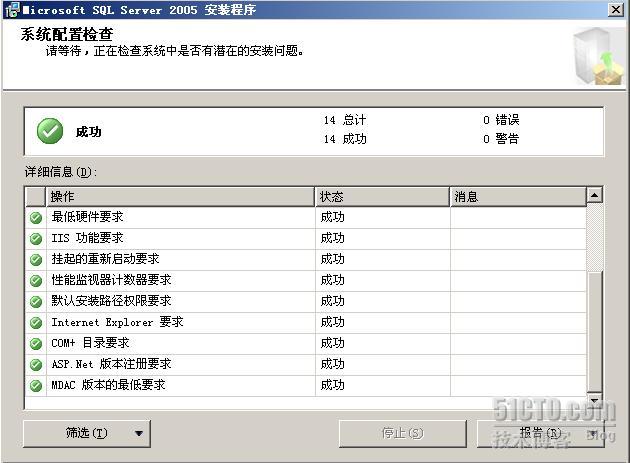Click the green icon next to MDAC 版本的最低要求
Image resolution: width=630 pixels, height=463 pixels.
pos(36,385)
